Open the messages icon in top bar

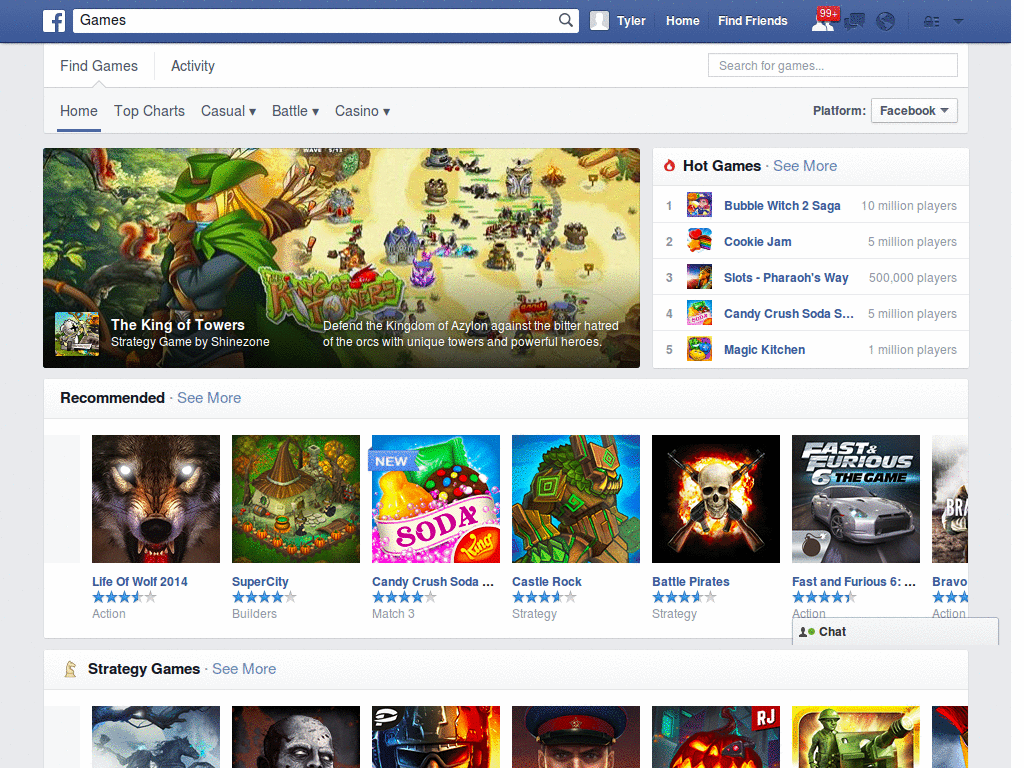854,22
